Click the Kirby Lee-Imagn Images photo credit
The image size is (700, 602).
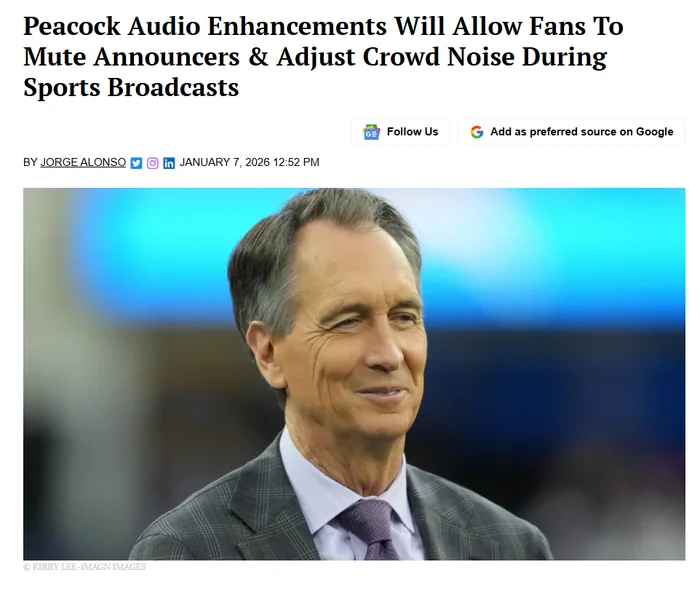84,567
